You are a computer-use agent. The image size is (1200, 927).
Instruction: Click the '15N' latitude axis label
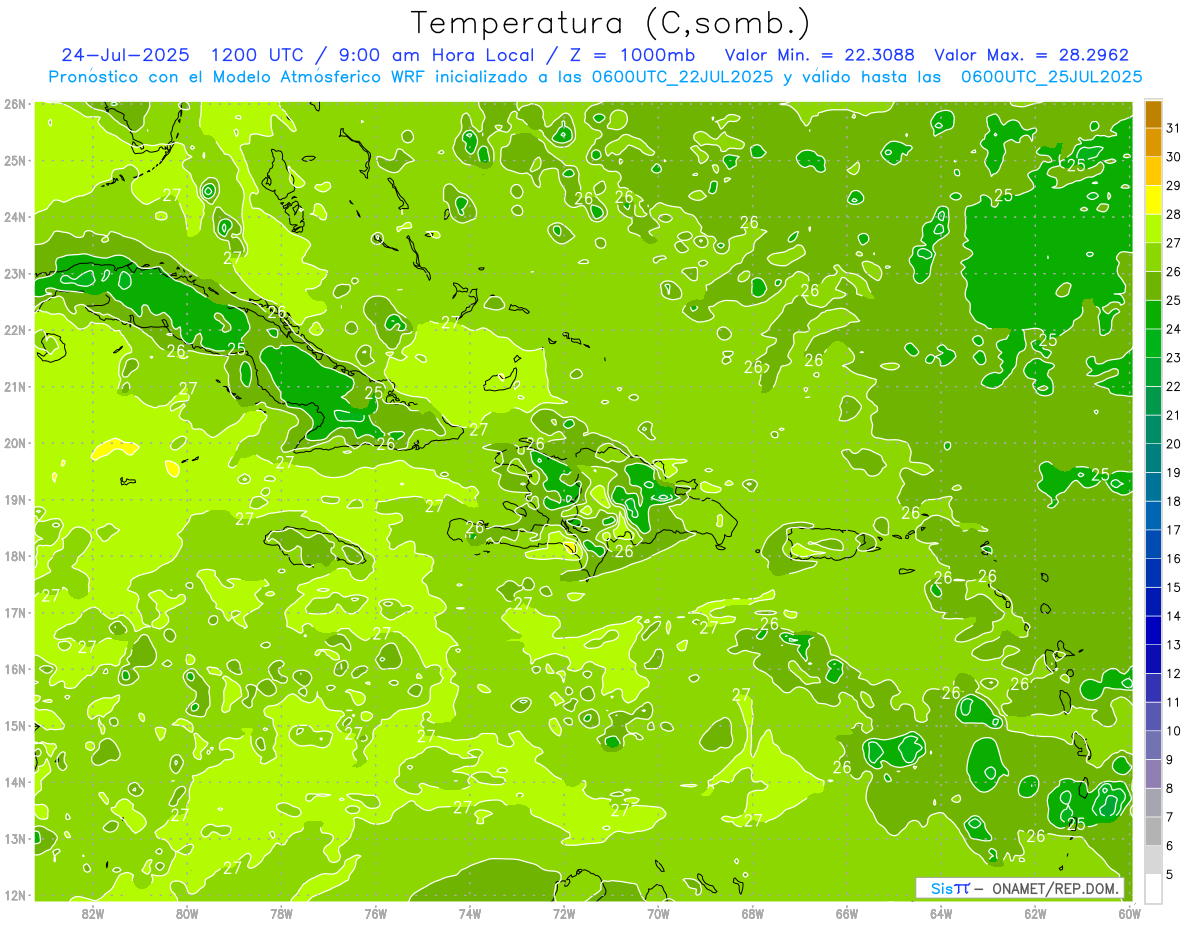point(14,725)
